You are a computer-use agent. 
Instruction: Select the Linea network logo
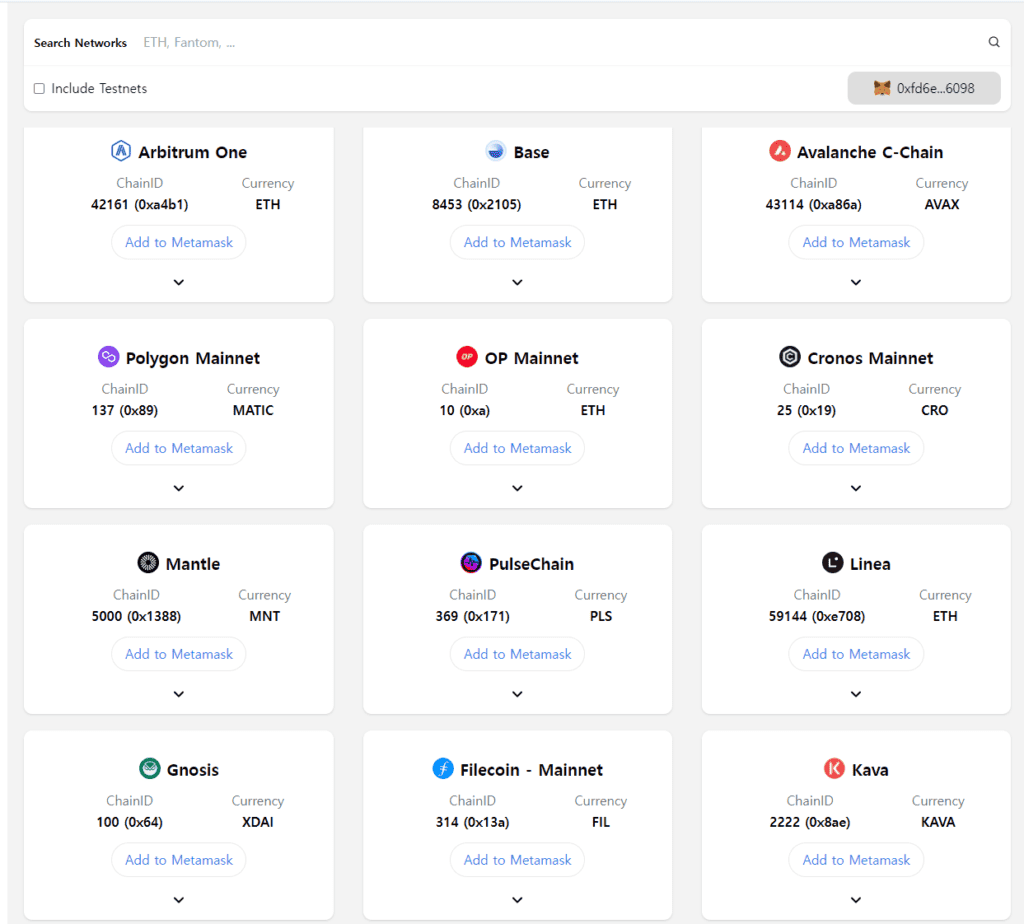click(831, 562)
